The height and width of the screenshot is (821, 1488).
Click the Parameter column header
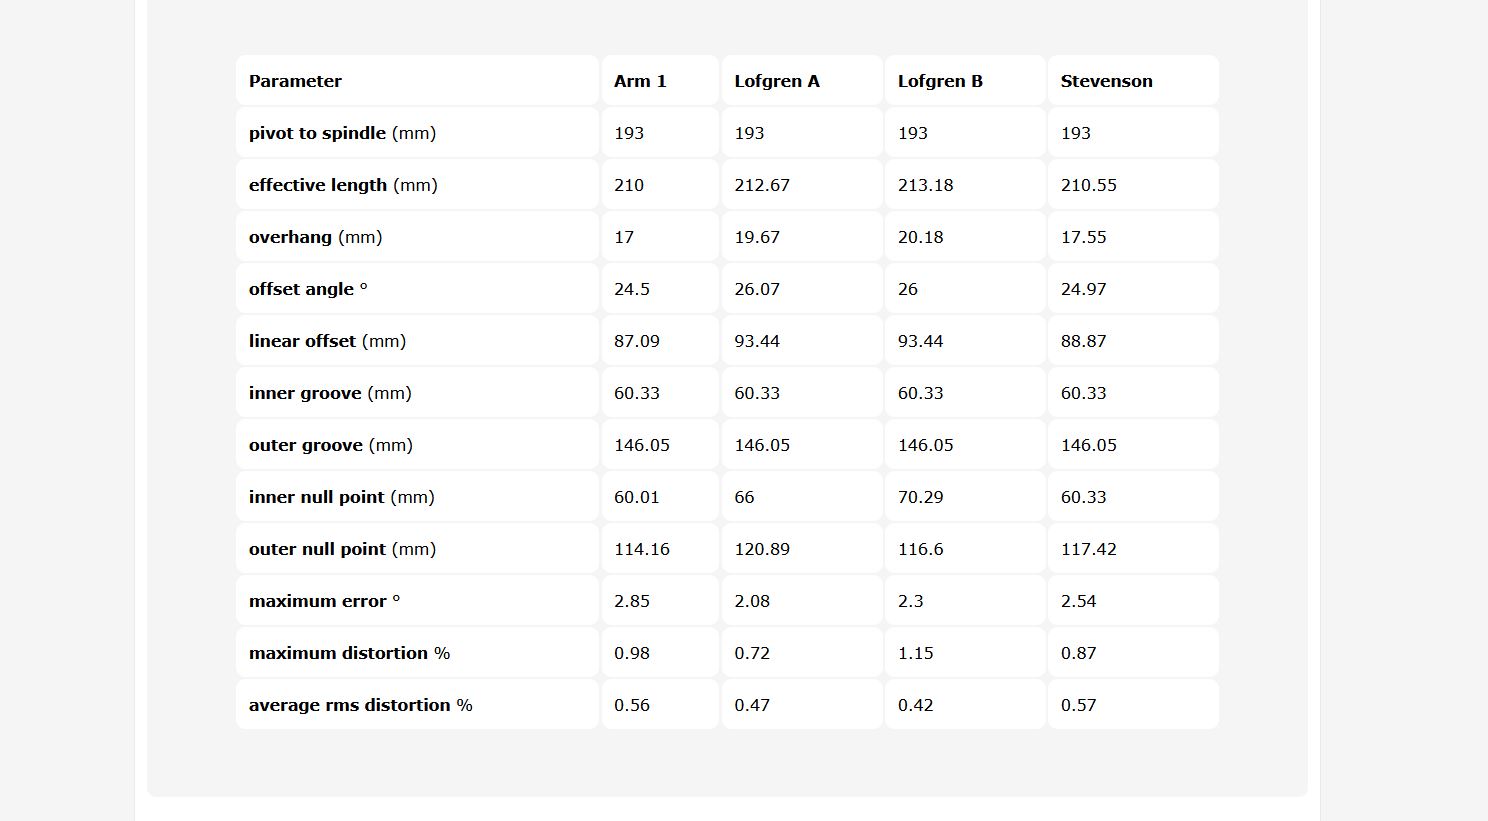295,81
